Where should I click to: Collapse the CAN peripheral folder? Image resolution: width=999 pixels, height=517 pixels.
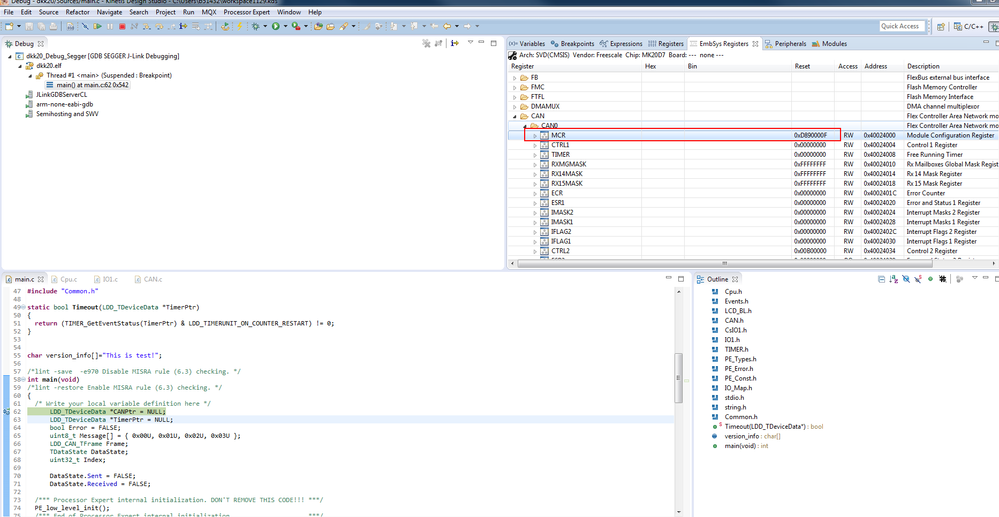(x=515, y=116)
